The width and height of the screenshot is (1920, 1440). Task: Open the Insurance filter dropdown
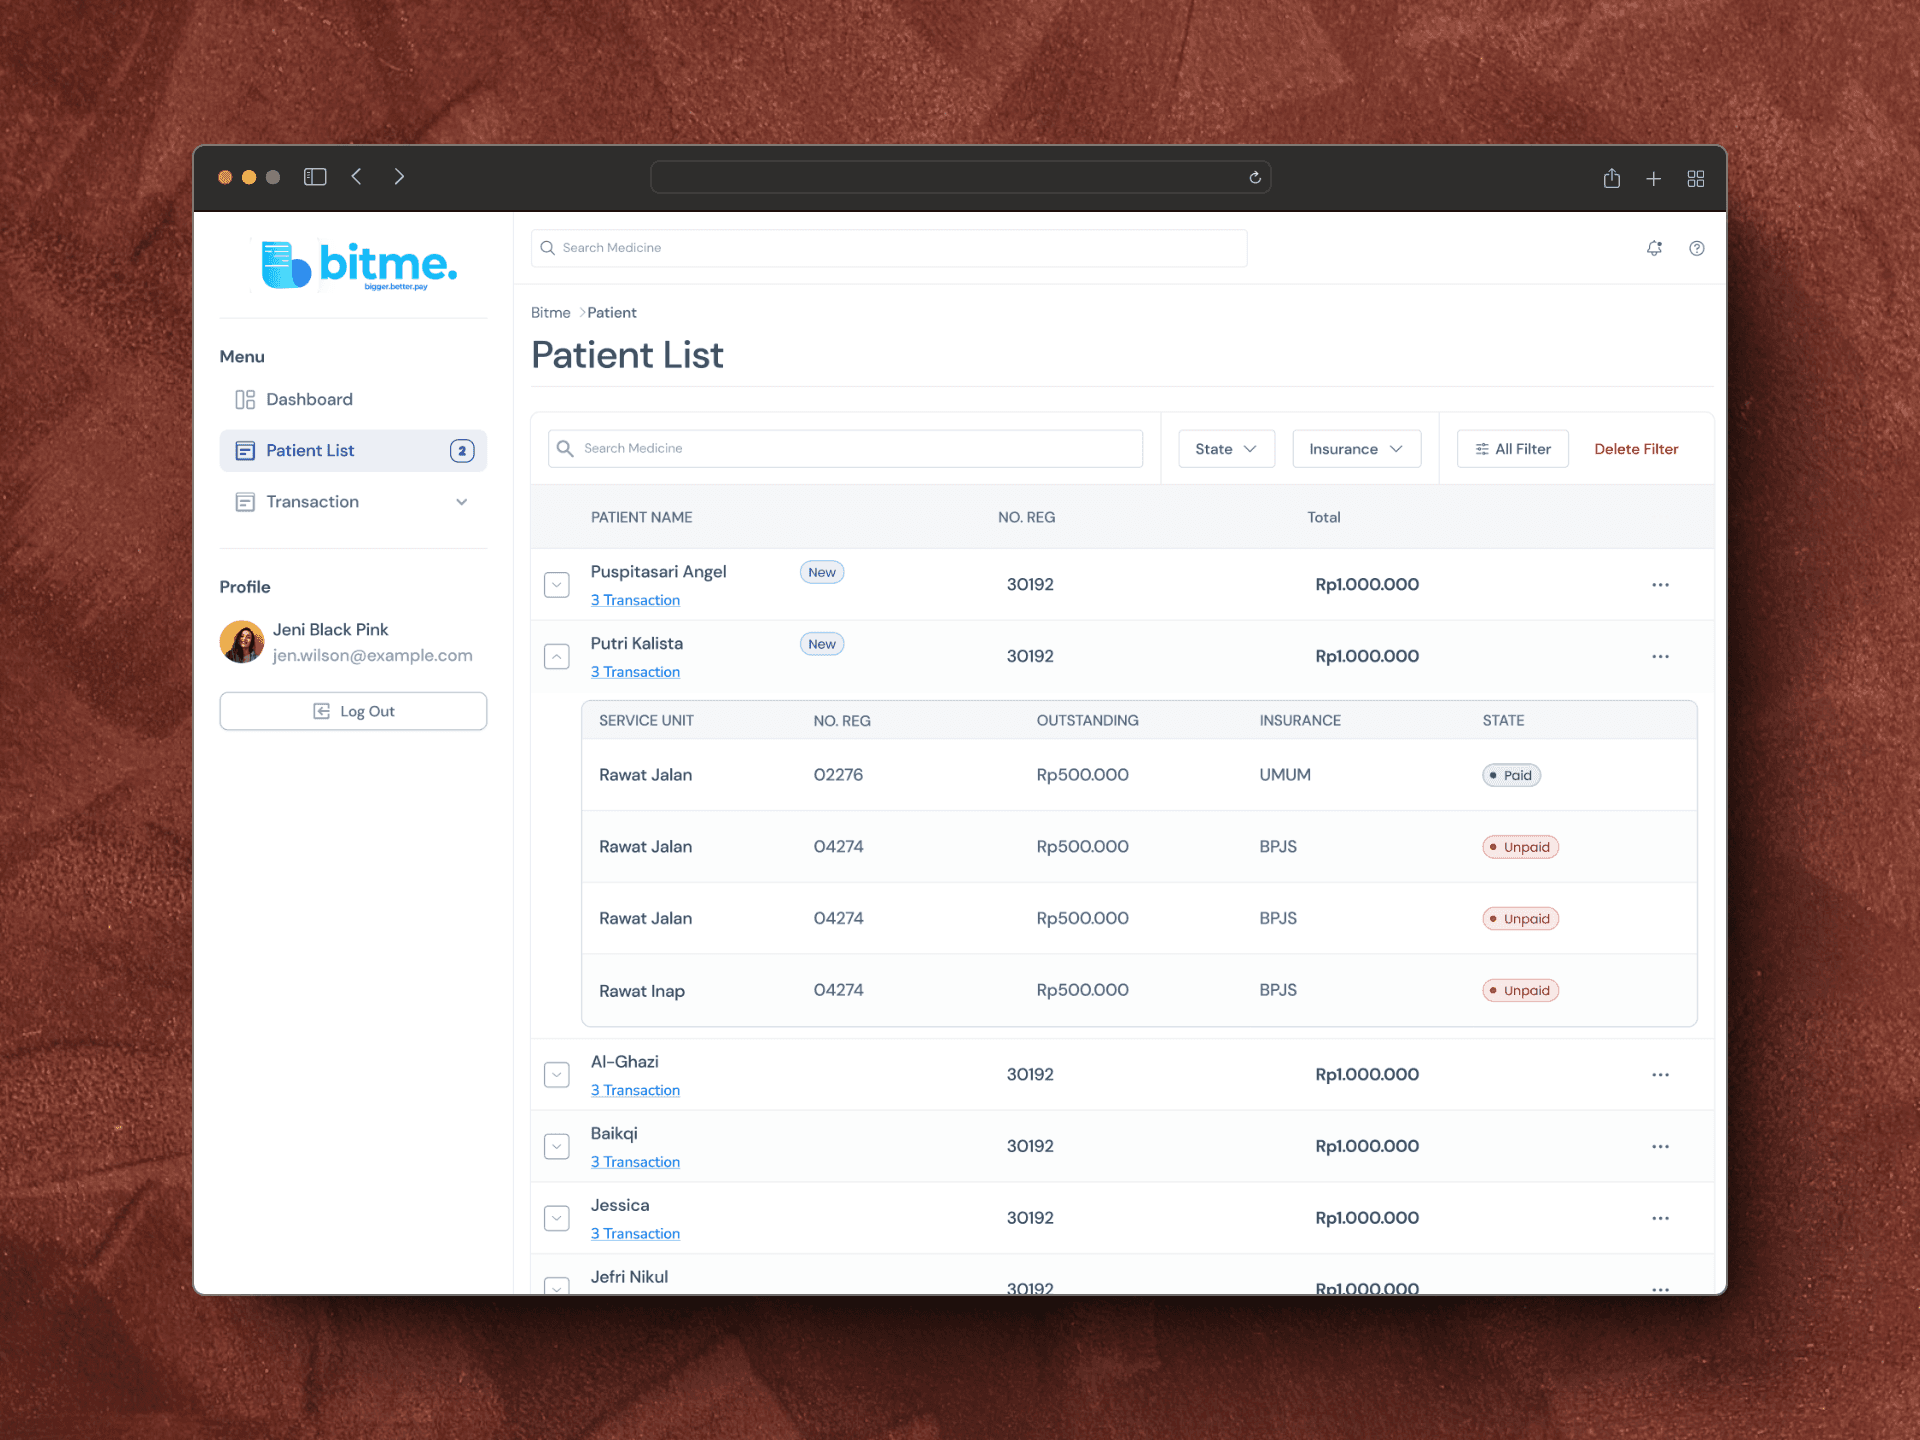[1356, 449]
